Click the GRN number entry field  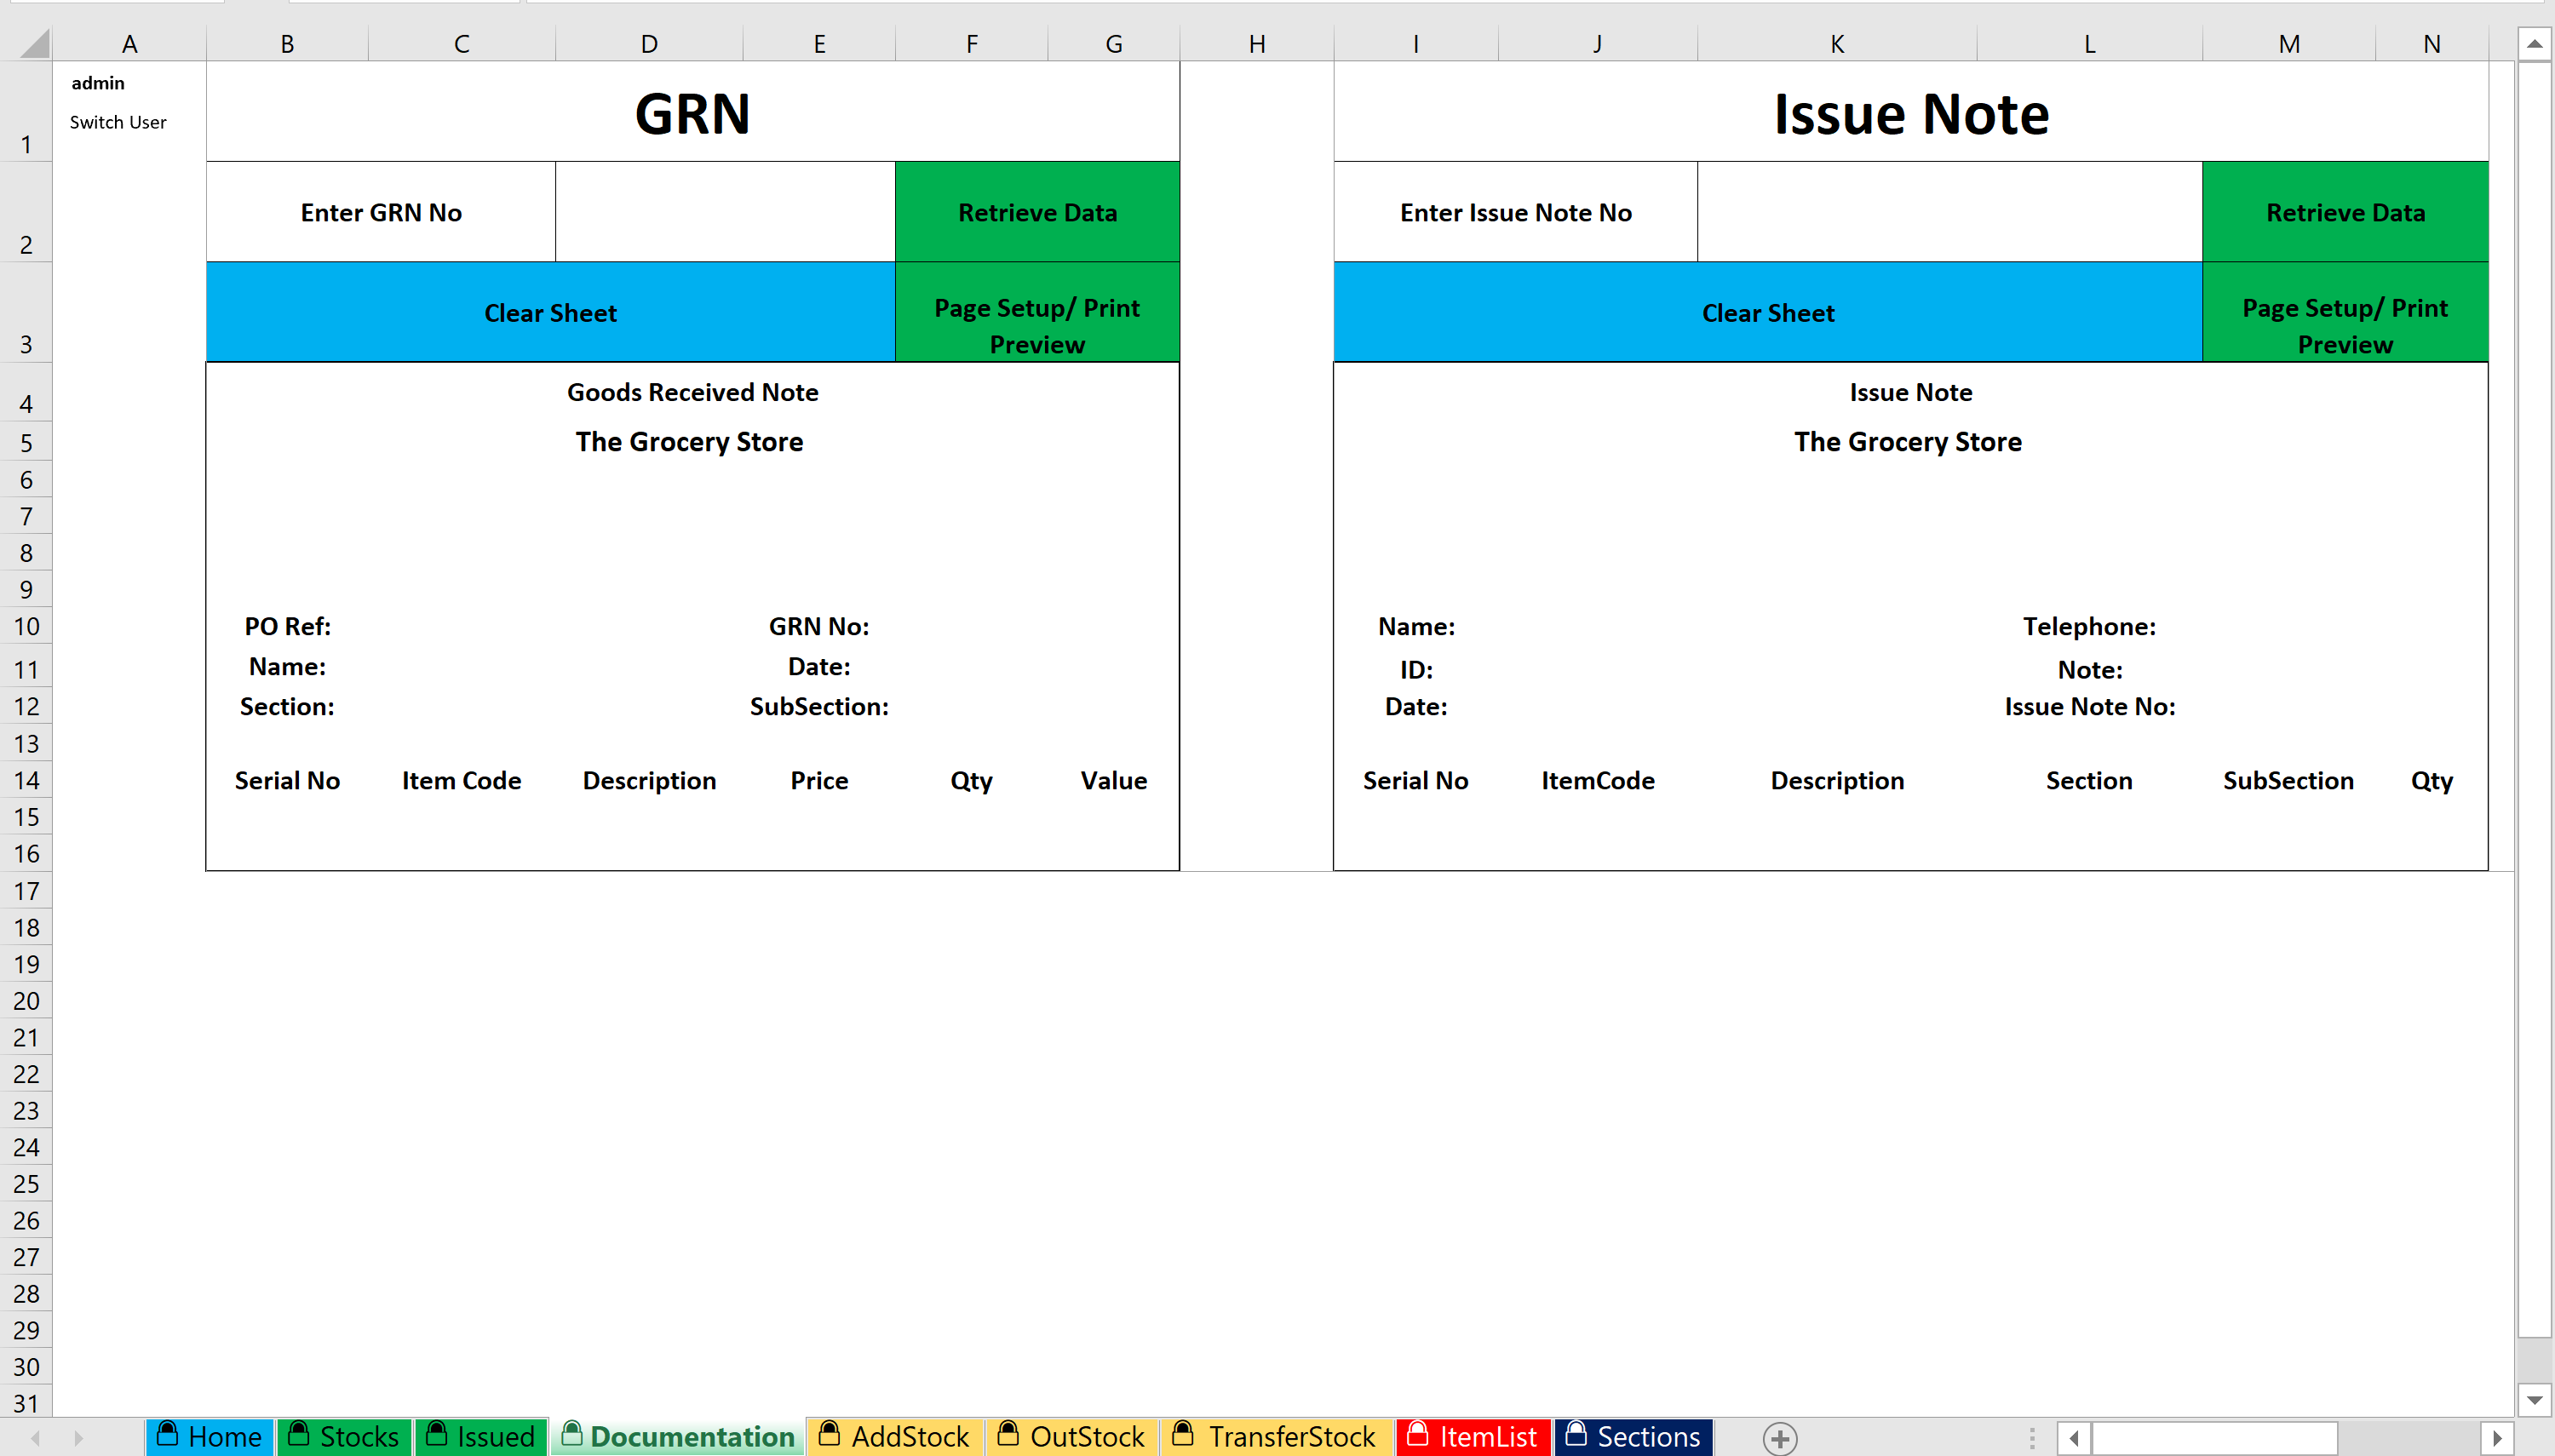coord(724,212)
